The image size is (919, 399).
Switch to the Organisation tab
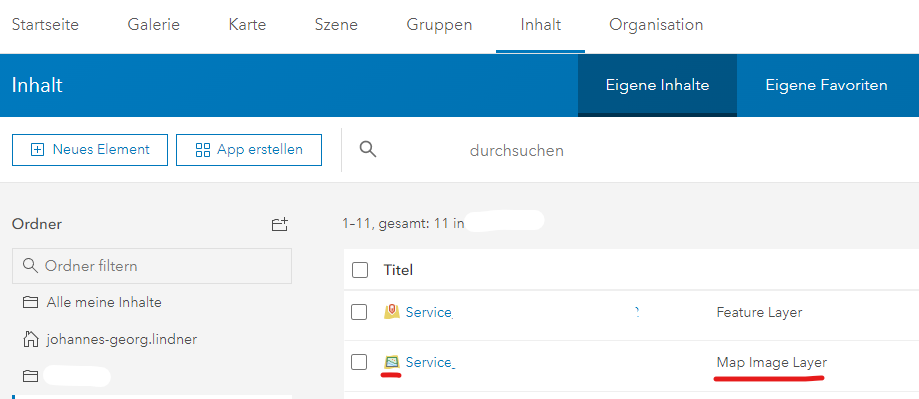[x=656, y=25]
